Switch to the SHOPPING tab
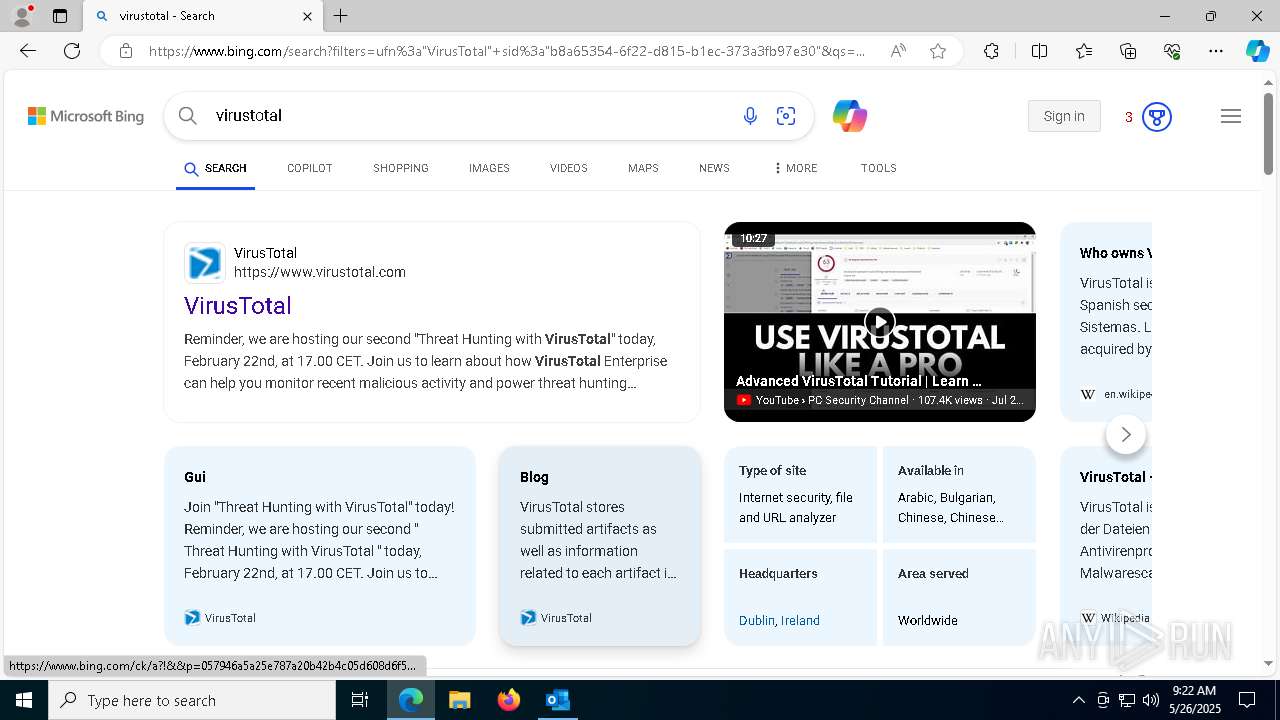 pos(401,168)
